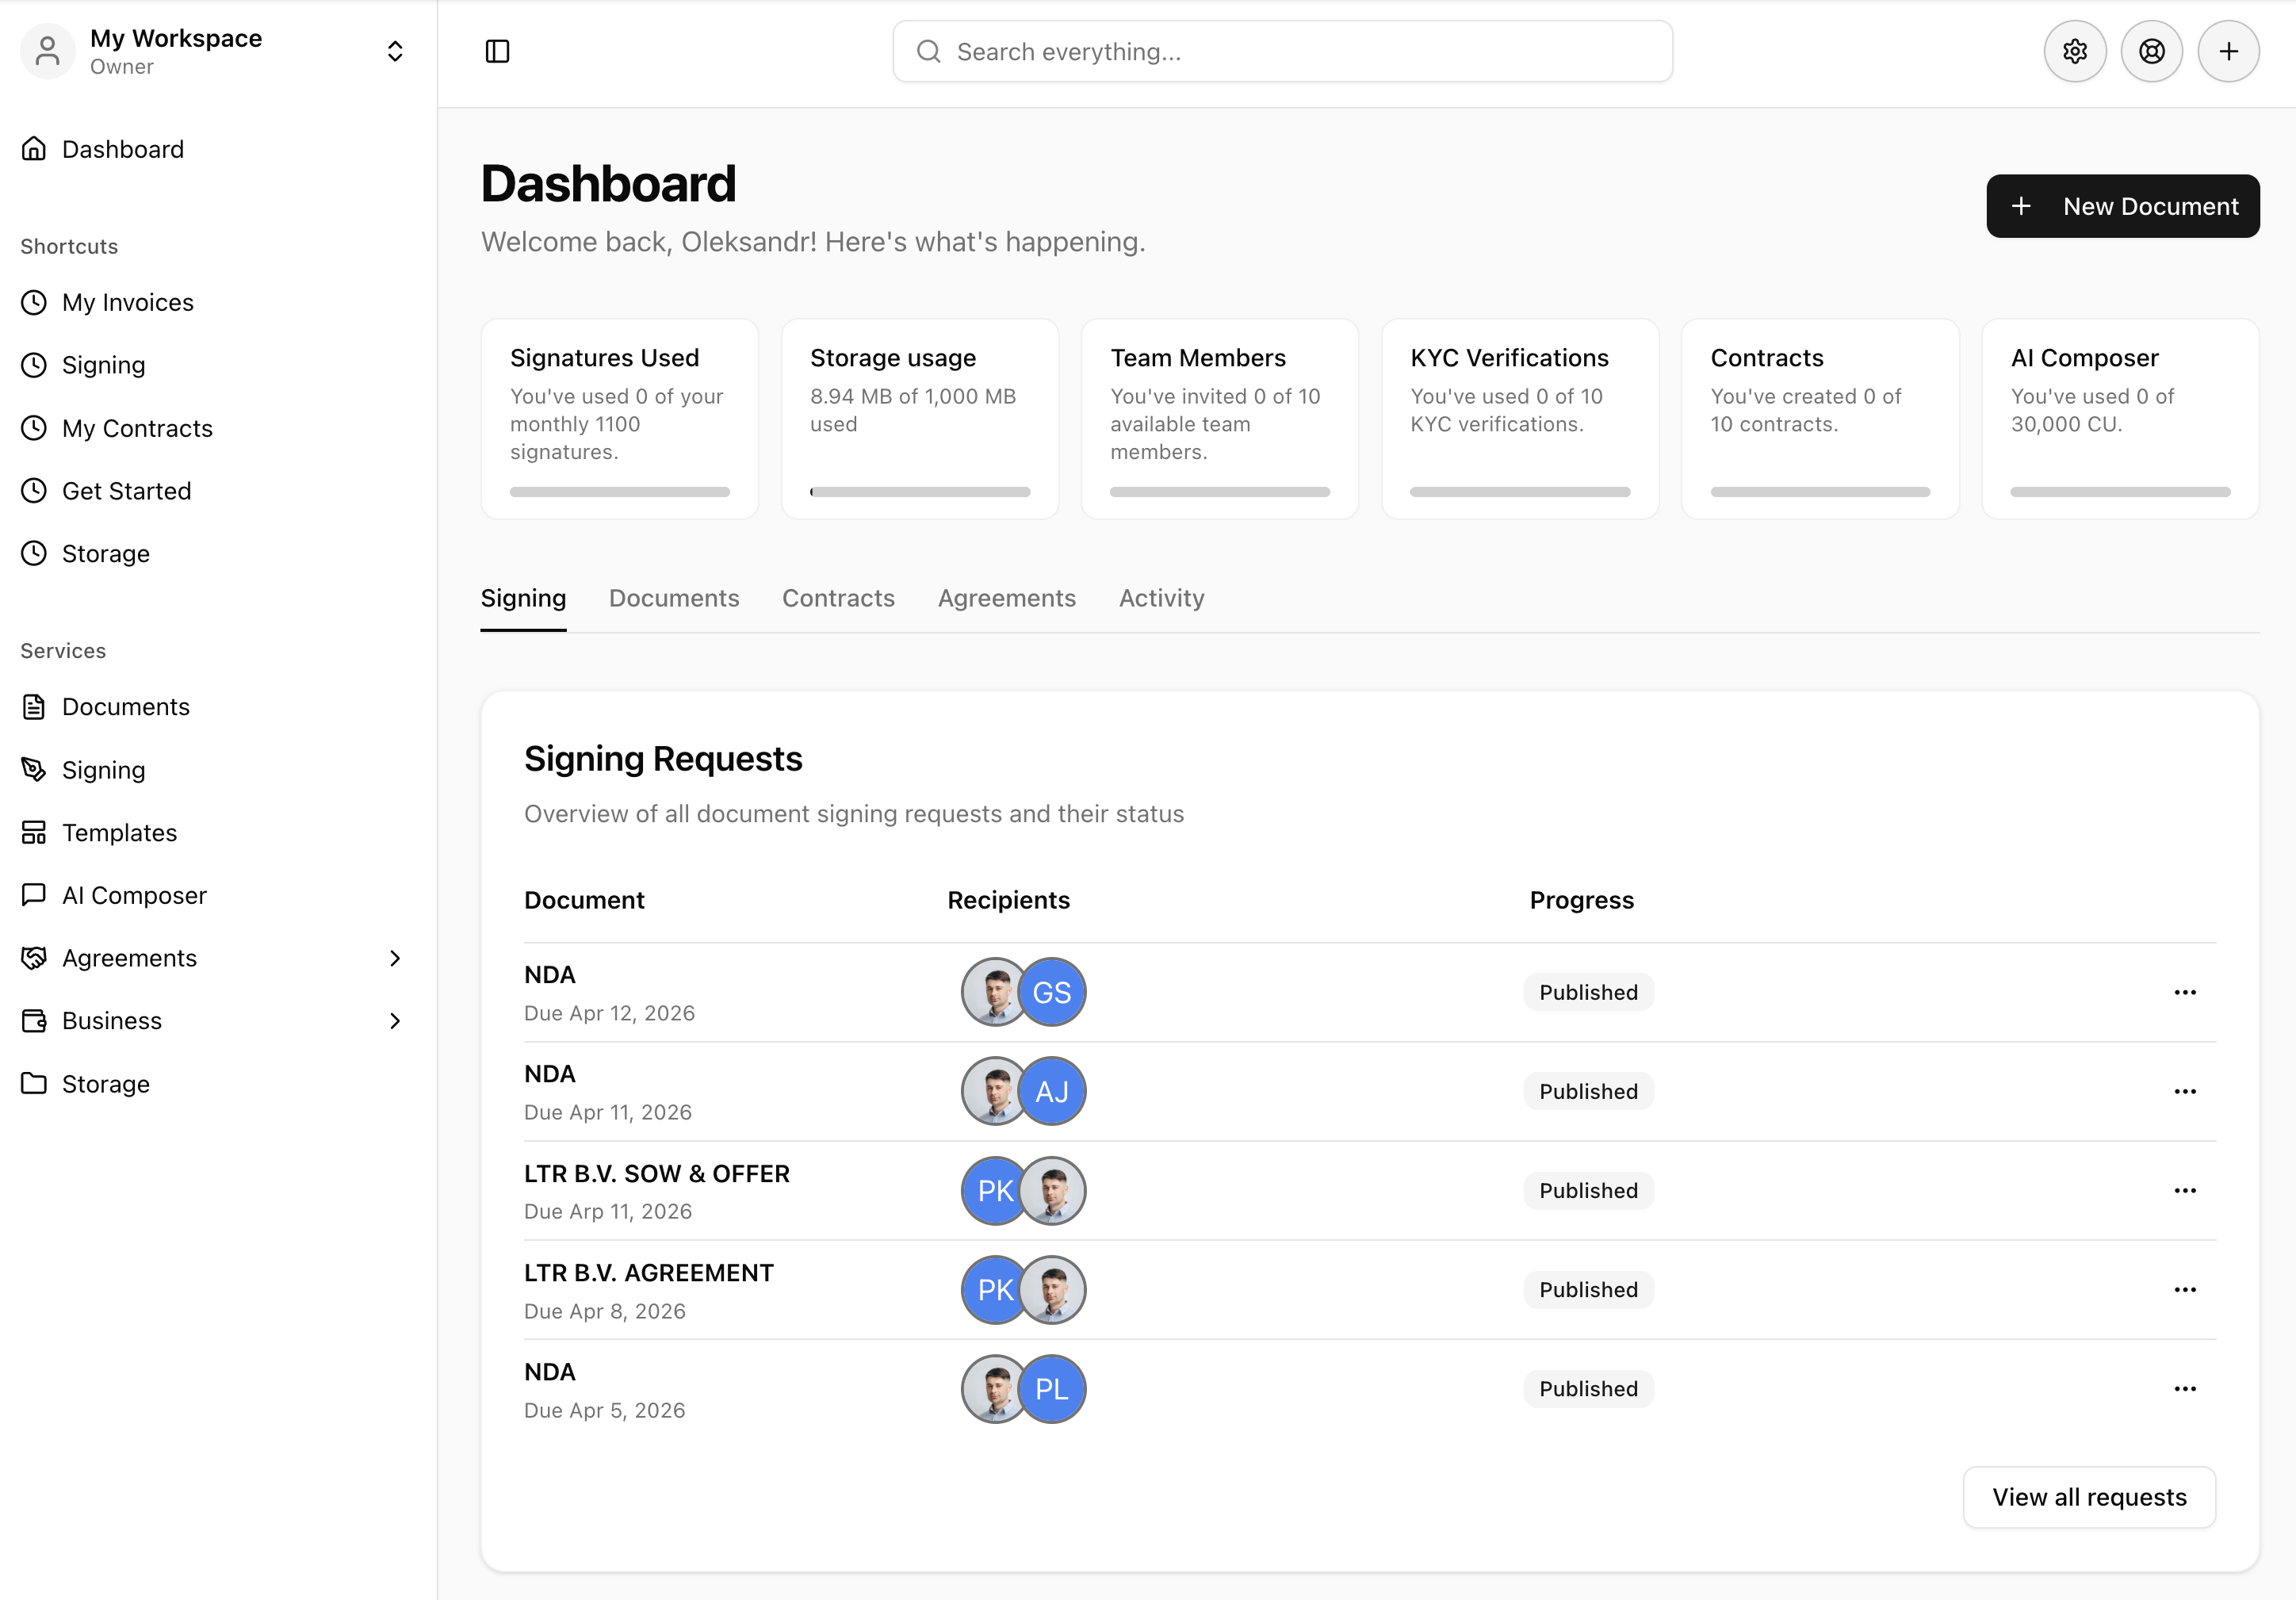2296x1600 pixels.
Task: Click the search magnifier icon
Action: point(929,51)
